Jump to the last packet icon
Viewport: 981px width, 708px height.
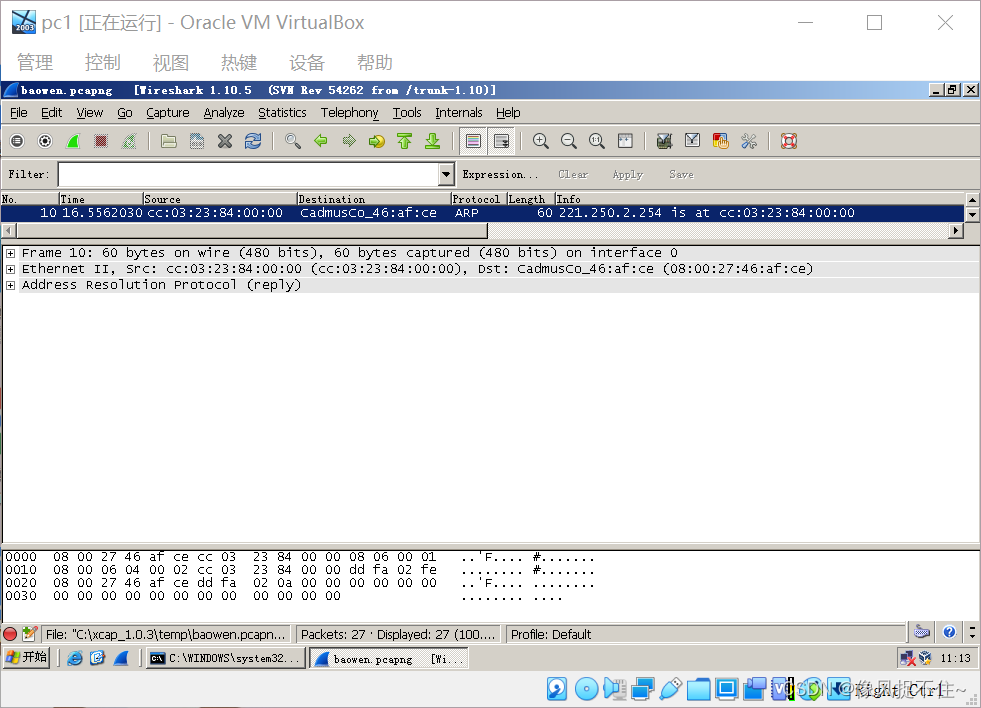pos(432,141)
